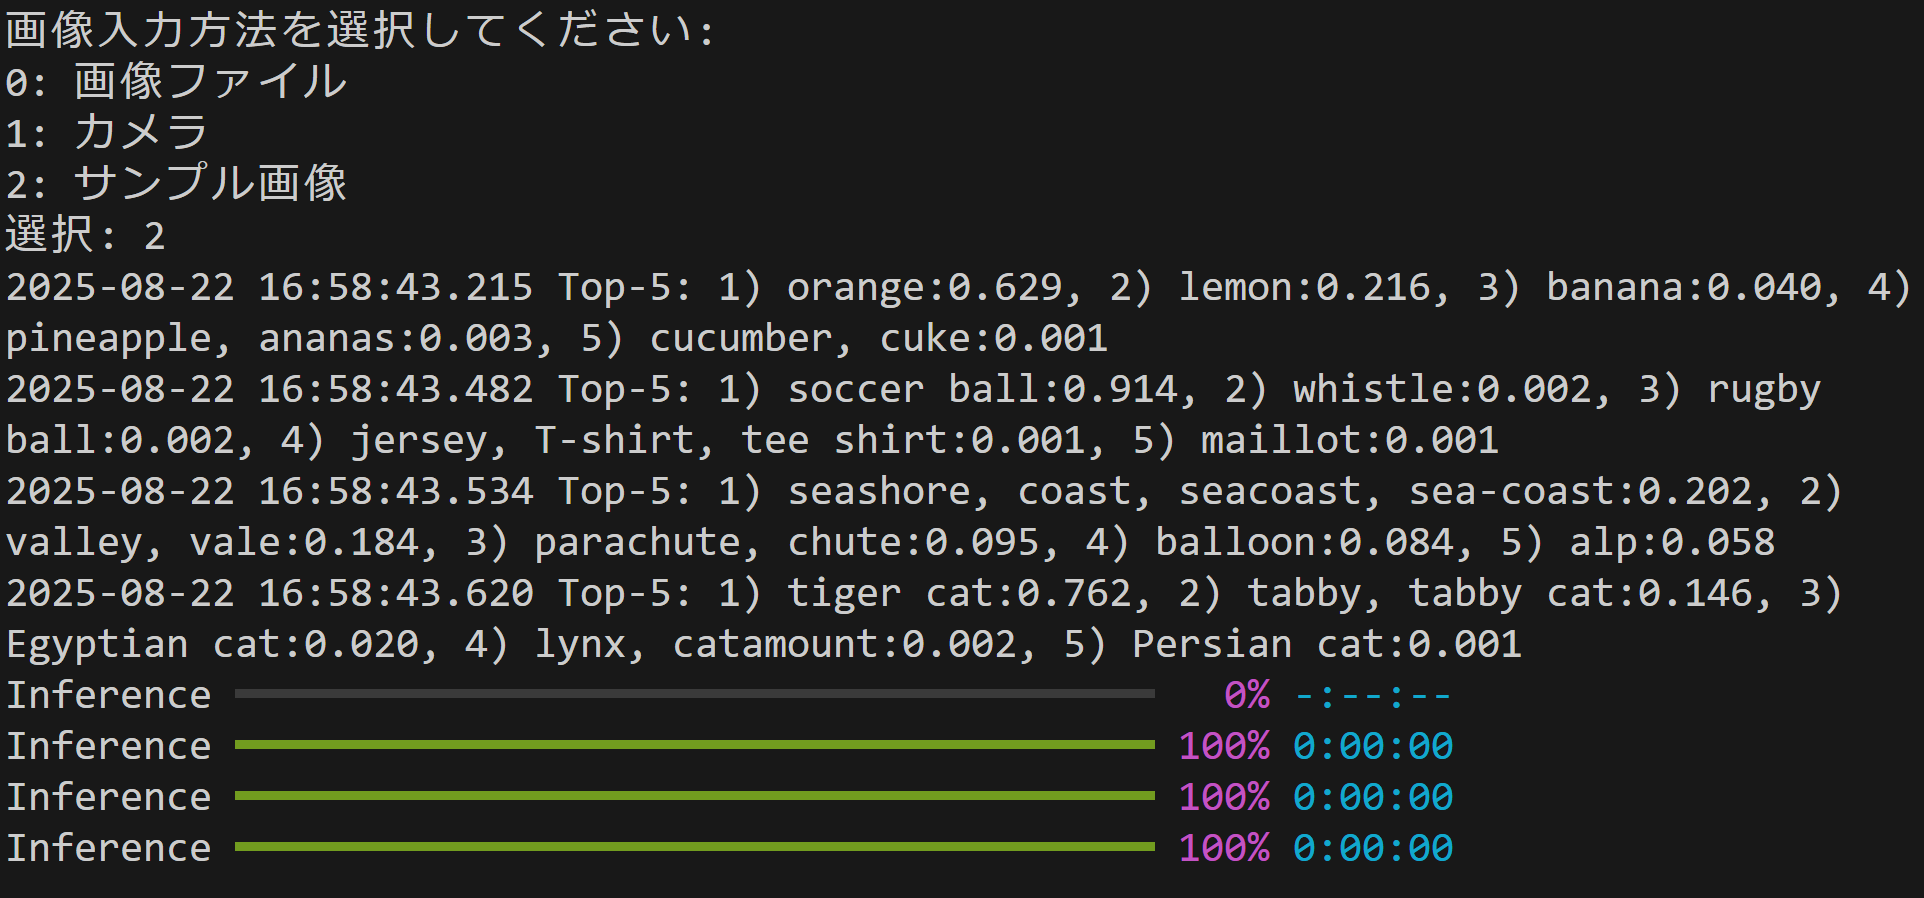Image resolution: width=1924 pixels, height=898 pixels.
Task: Click the '-:--:--' remaining time
Action: tap(1372, 696)
